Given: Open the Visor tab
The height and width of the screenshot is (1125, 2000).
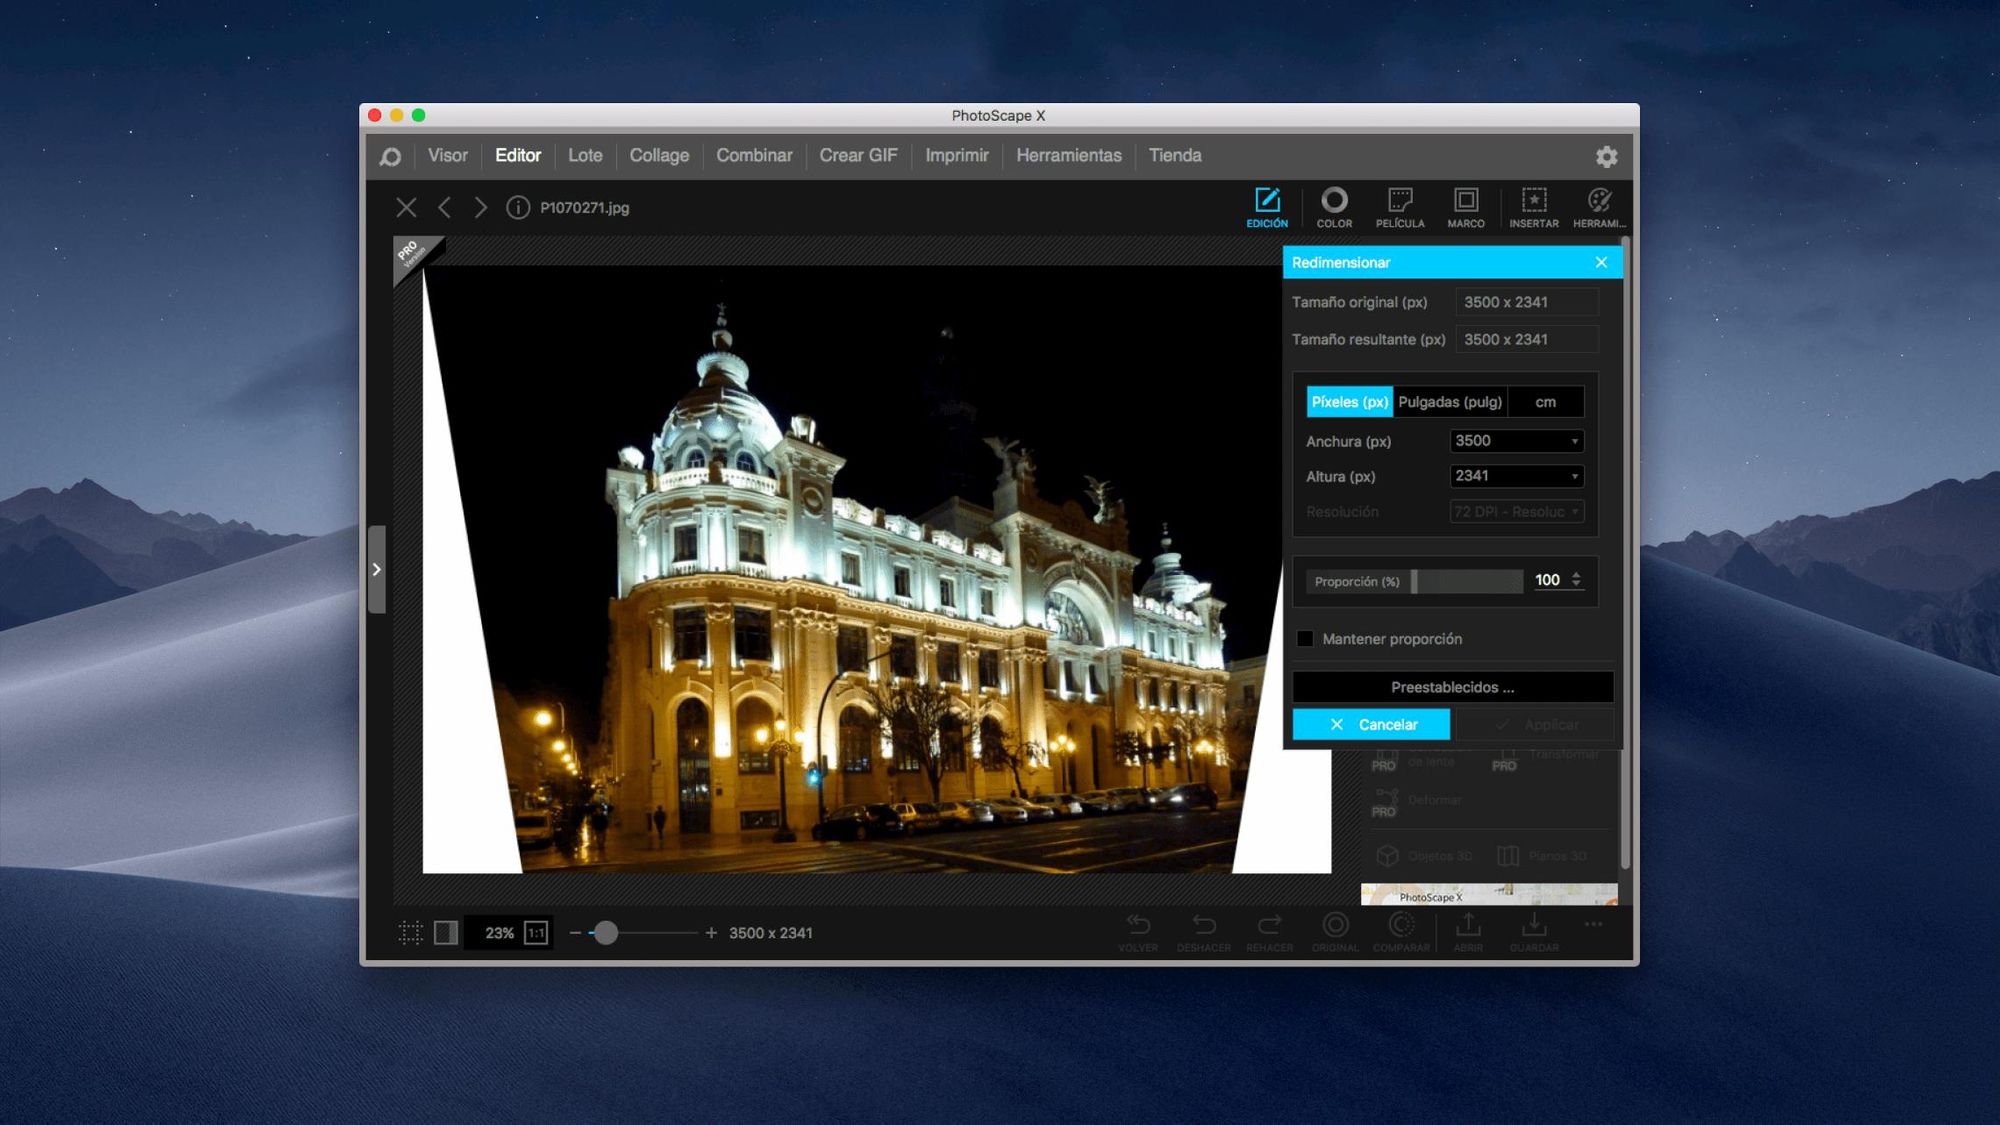Looking at the screenshot, I should click(x=447, y=156).
